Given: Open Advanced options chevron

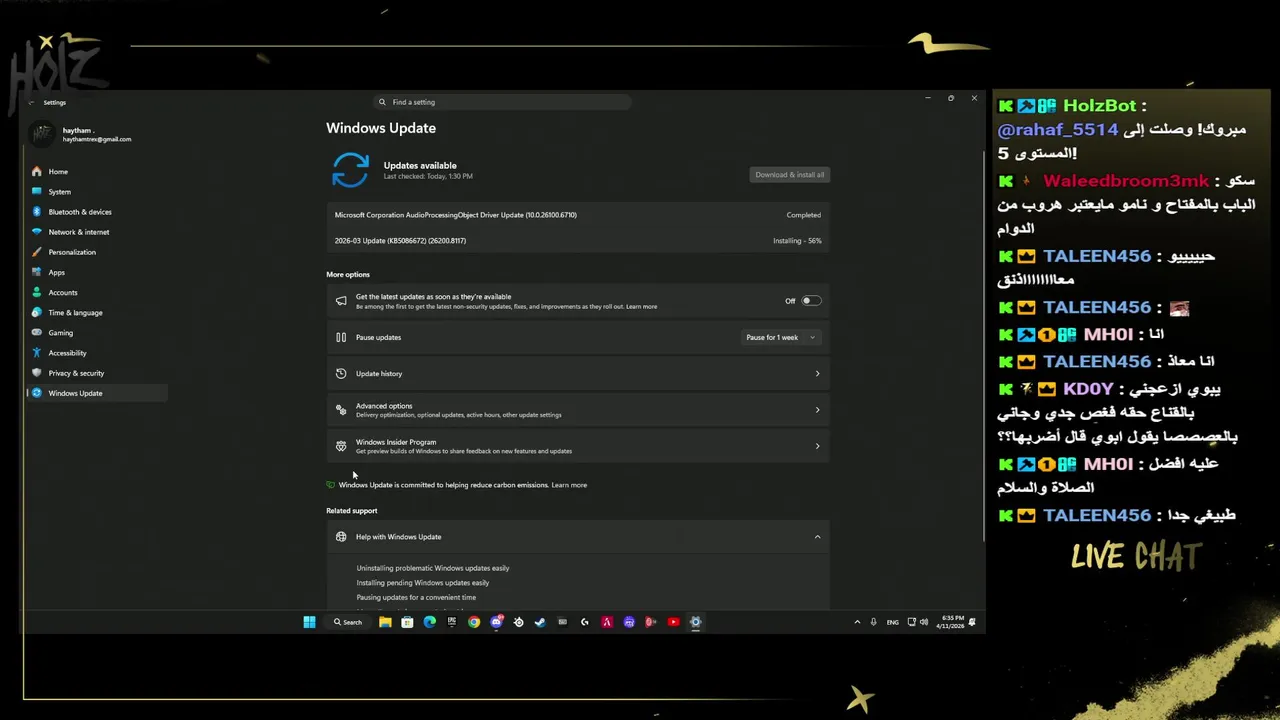Looking at the screenshot, I should pyautogui.click(x=817, y=410).
